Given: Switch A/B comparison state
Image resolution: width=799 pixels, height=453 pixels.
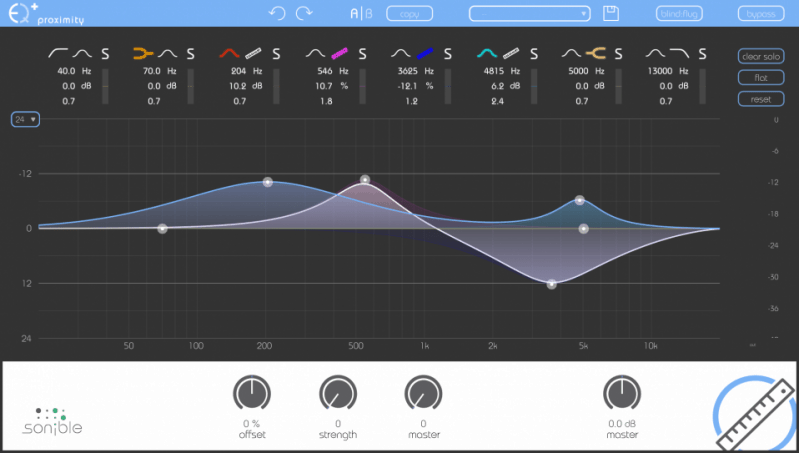Looking at the screenshot, I should 361,14.
